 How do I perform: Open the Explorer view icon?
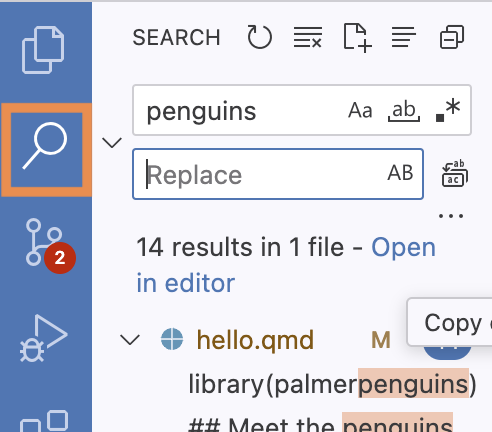click(x=43, y=50)
